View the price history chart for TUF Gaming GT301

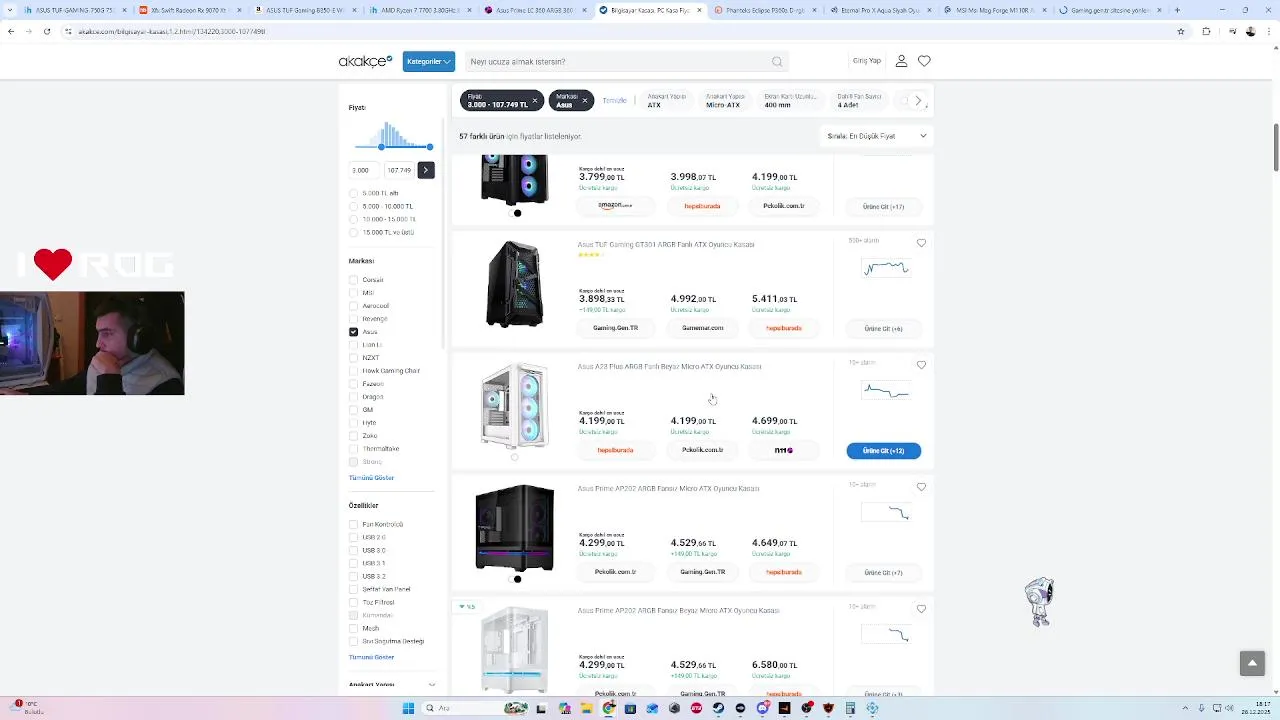point(886,268)
